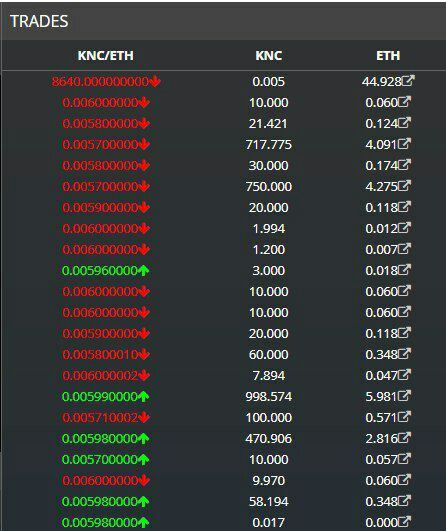
Task: Click the 1.200 KNC amount
Action: click(x=269, y=250)
